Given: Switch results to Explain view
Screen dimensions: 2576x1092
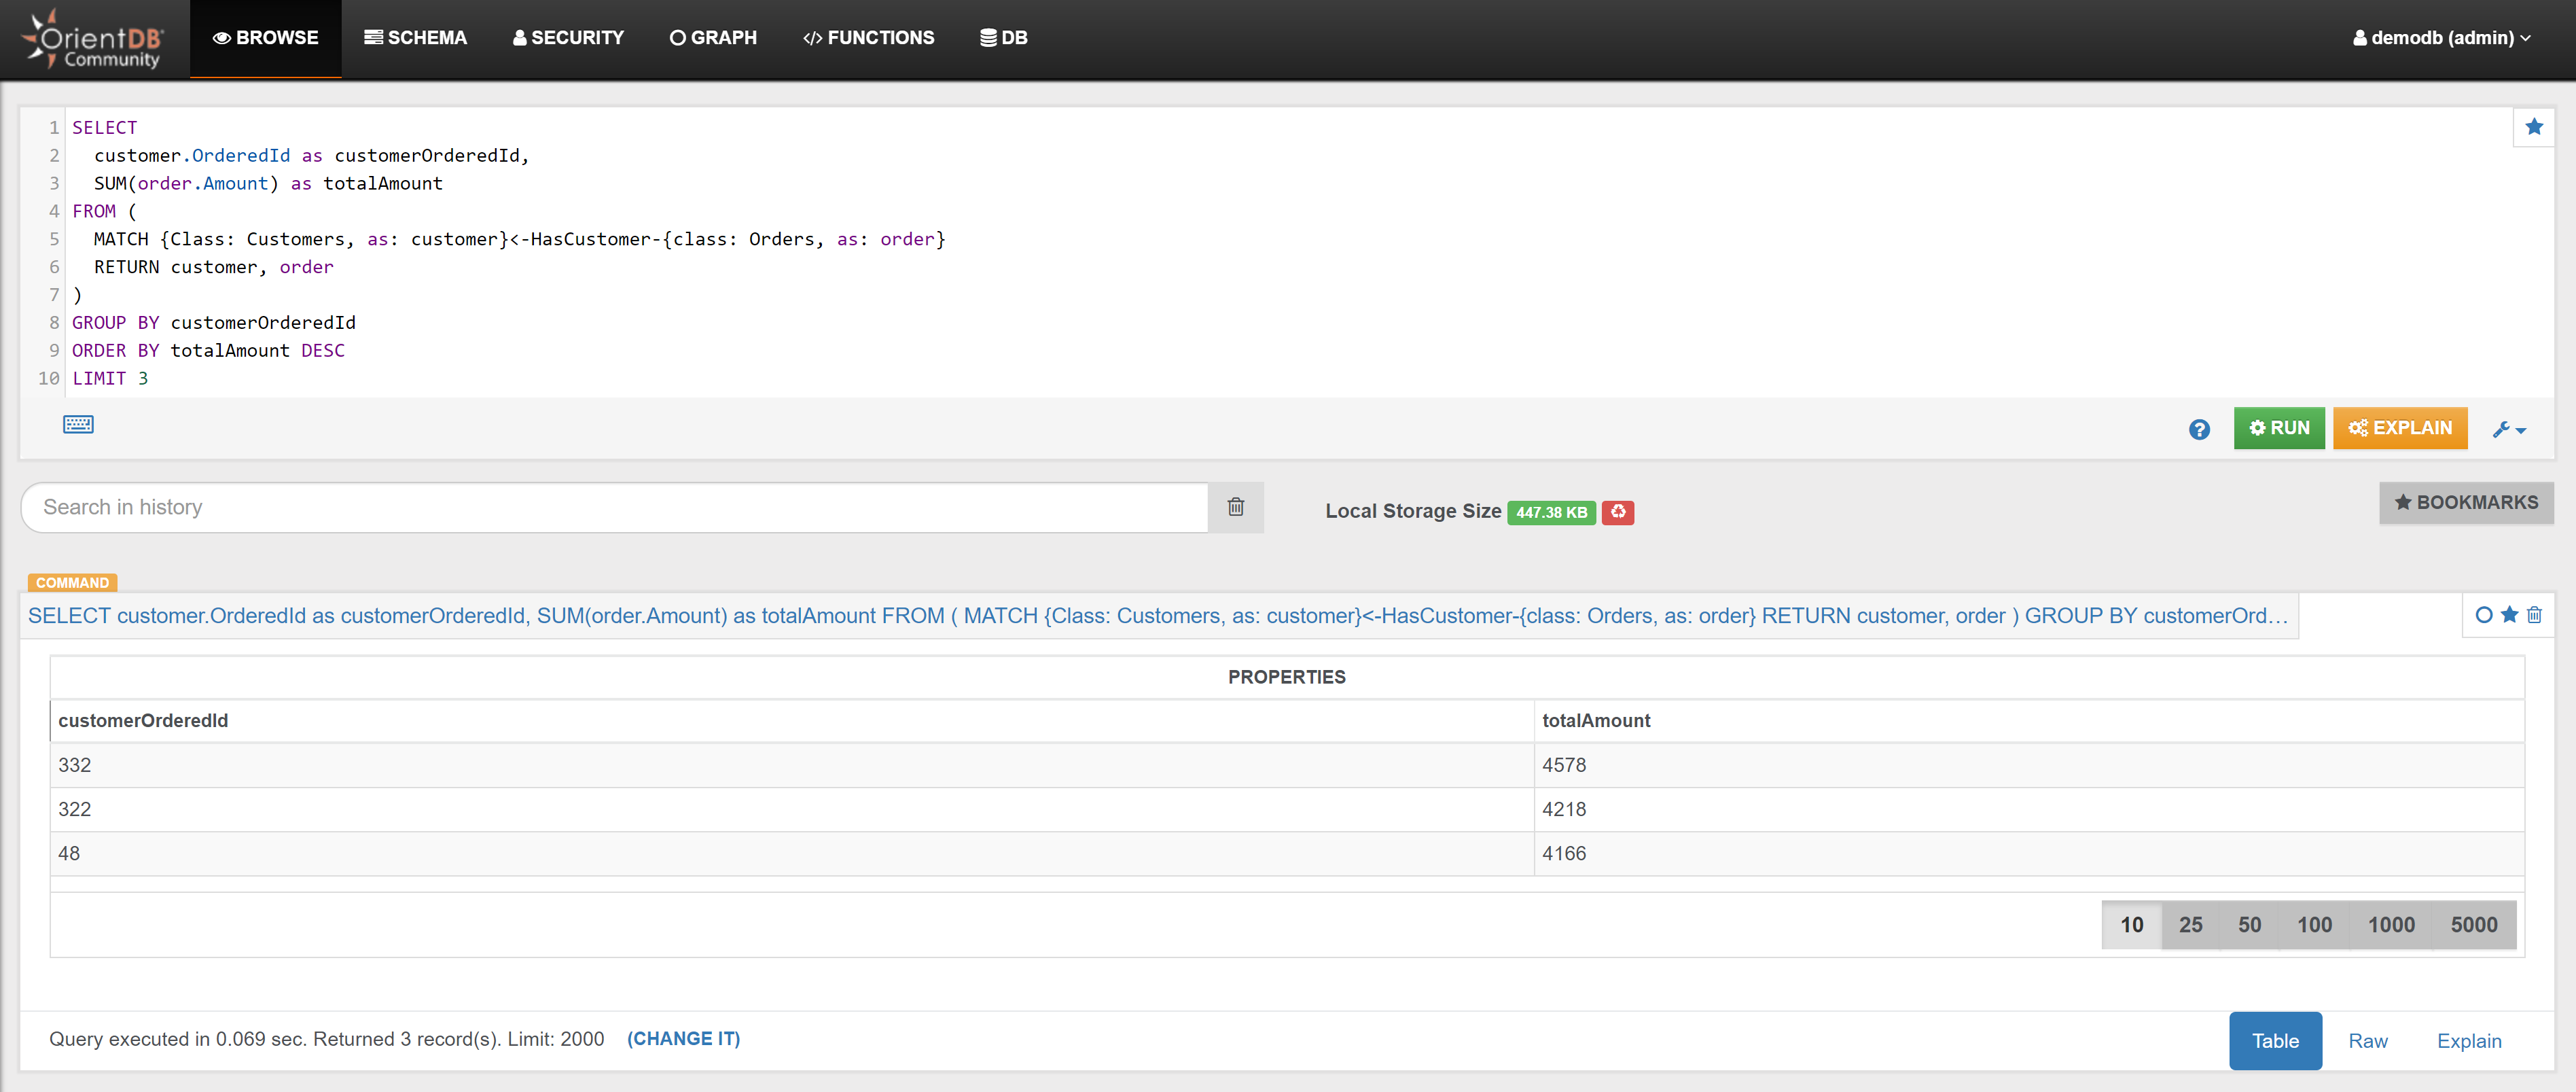Looking at the screenshot, I should pyautogui.click(x=2468, y=1041).
